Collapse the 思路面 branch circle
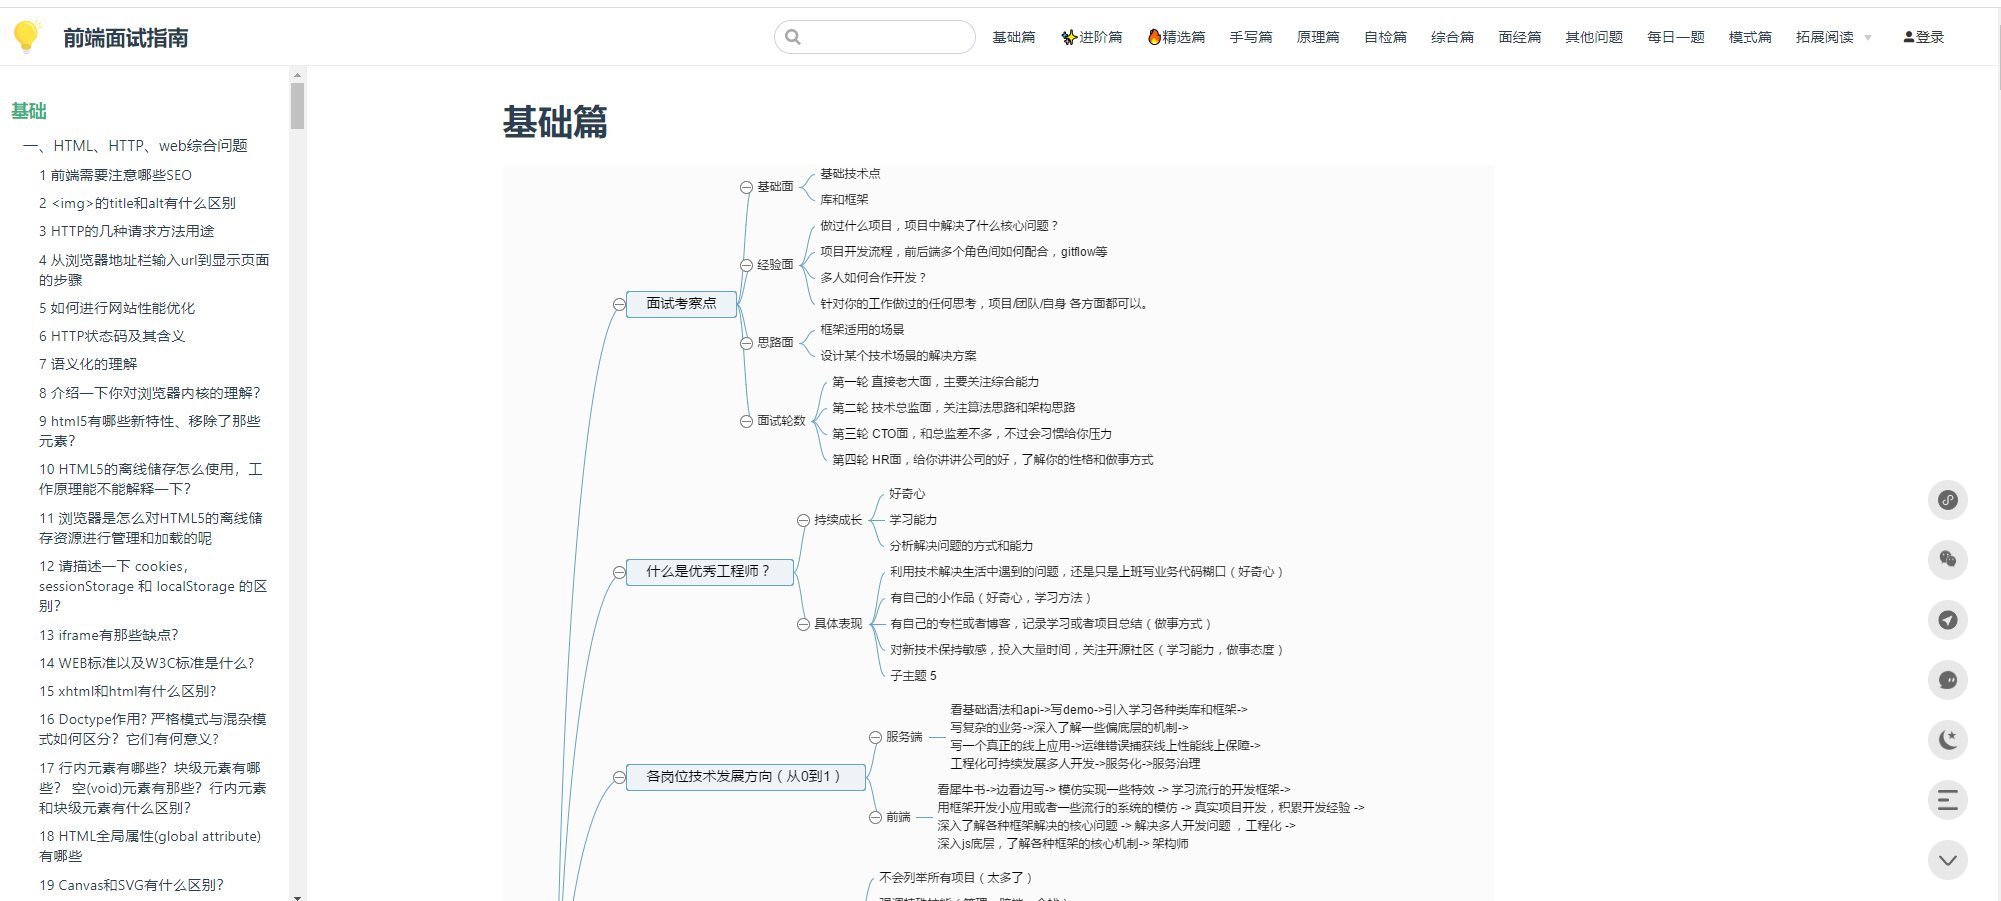Image resolution: width=2001 pixels, height=901 pixels. [746, 343]
